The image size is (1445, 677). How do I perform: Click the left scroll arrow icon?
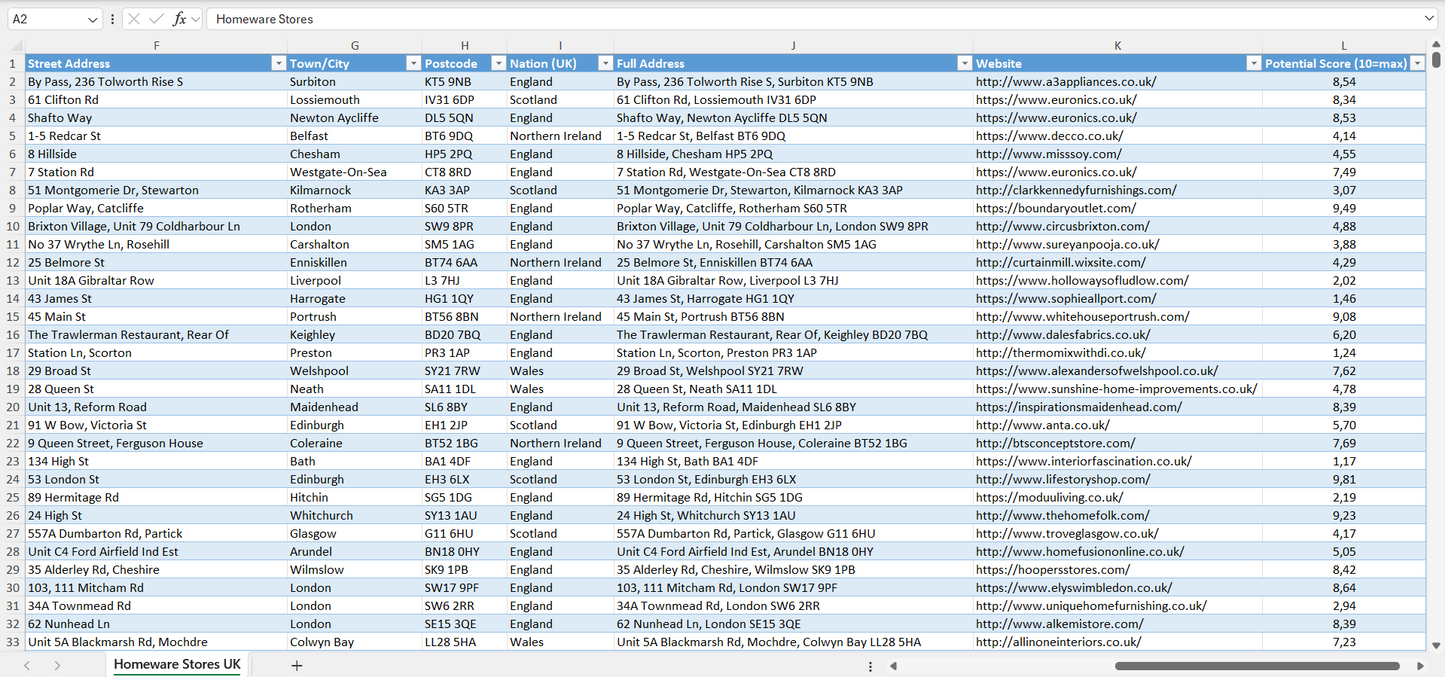893,665
